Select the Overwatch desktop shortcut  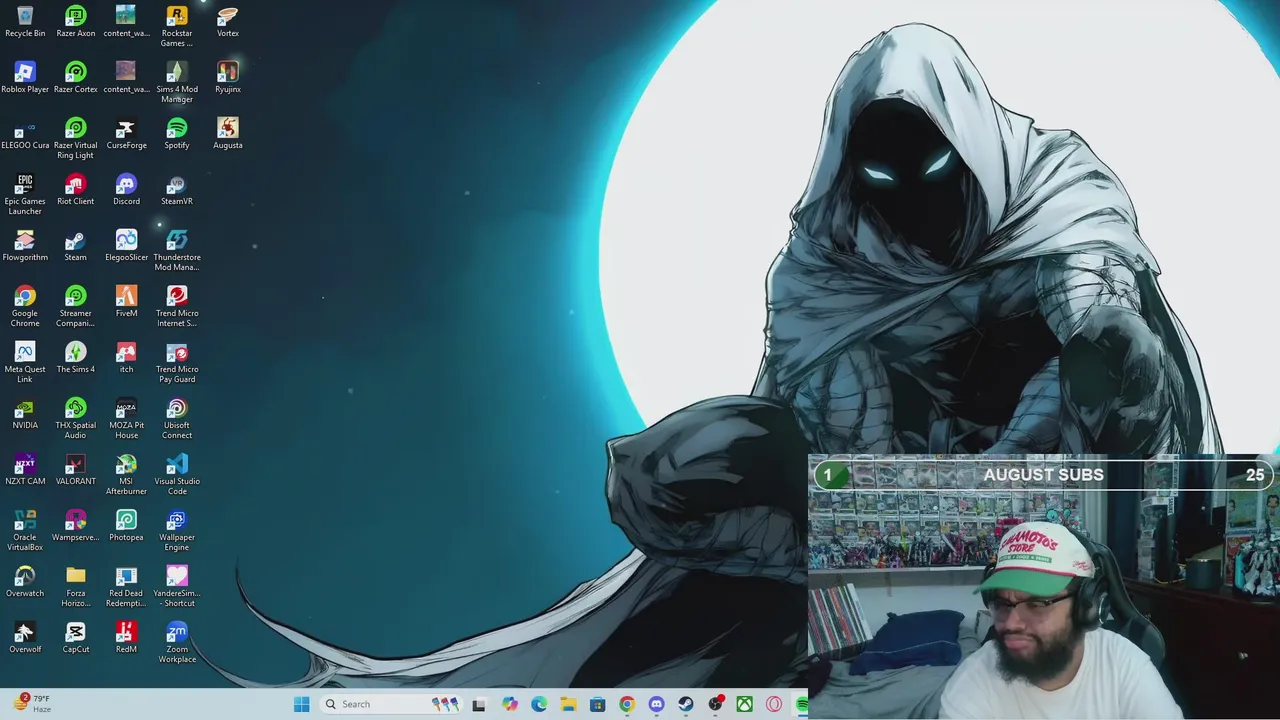[25, 582]
